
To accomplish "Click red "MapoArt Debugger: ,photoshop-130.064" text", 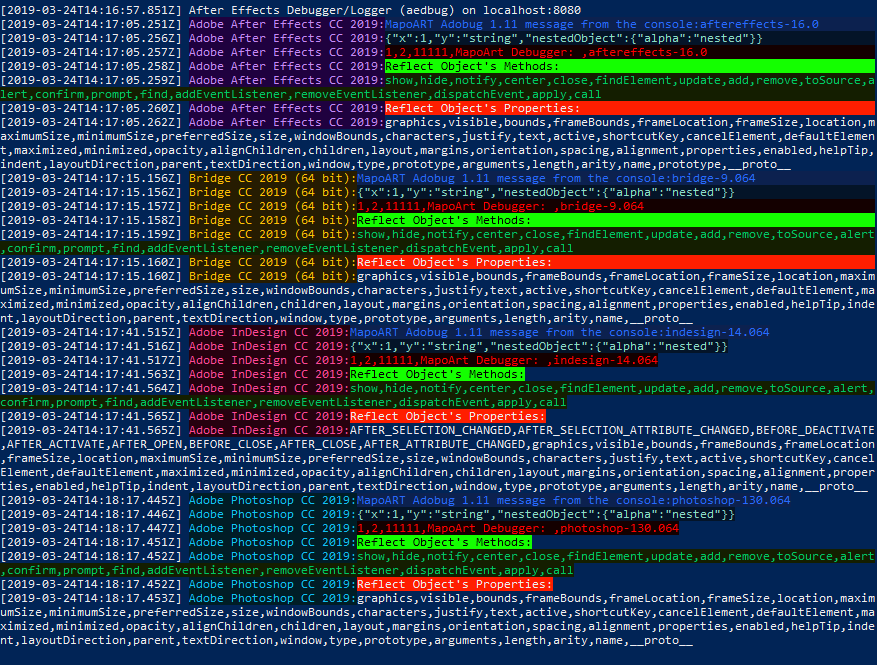I will pos(517,528).
